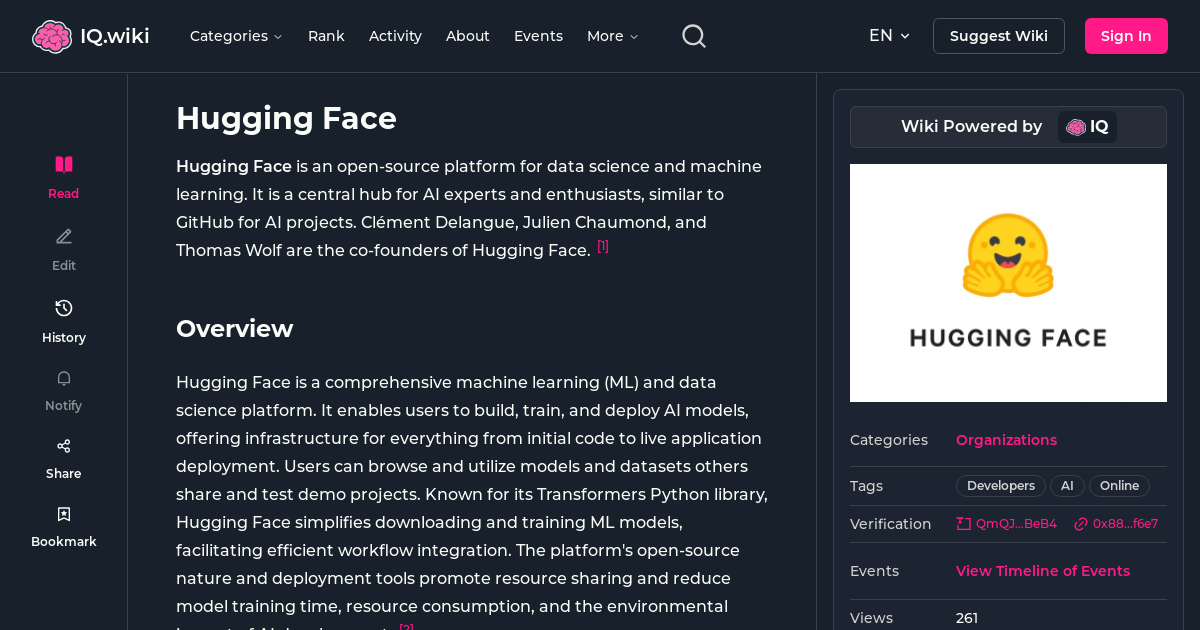Open View Timeline of Events link
The image size is (1200, 630).
pos(1042,571)
